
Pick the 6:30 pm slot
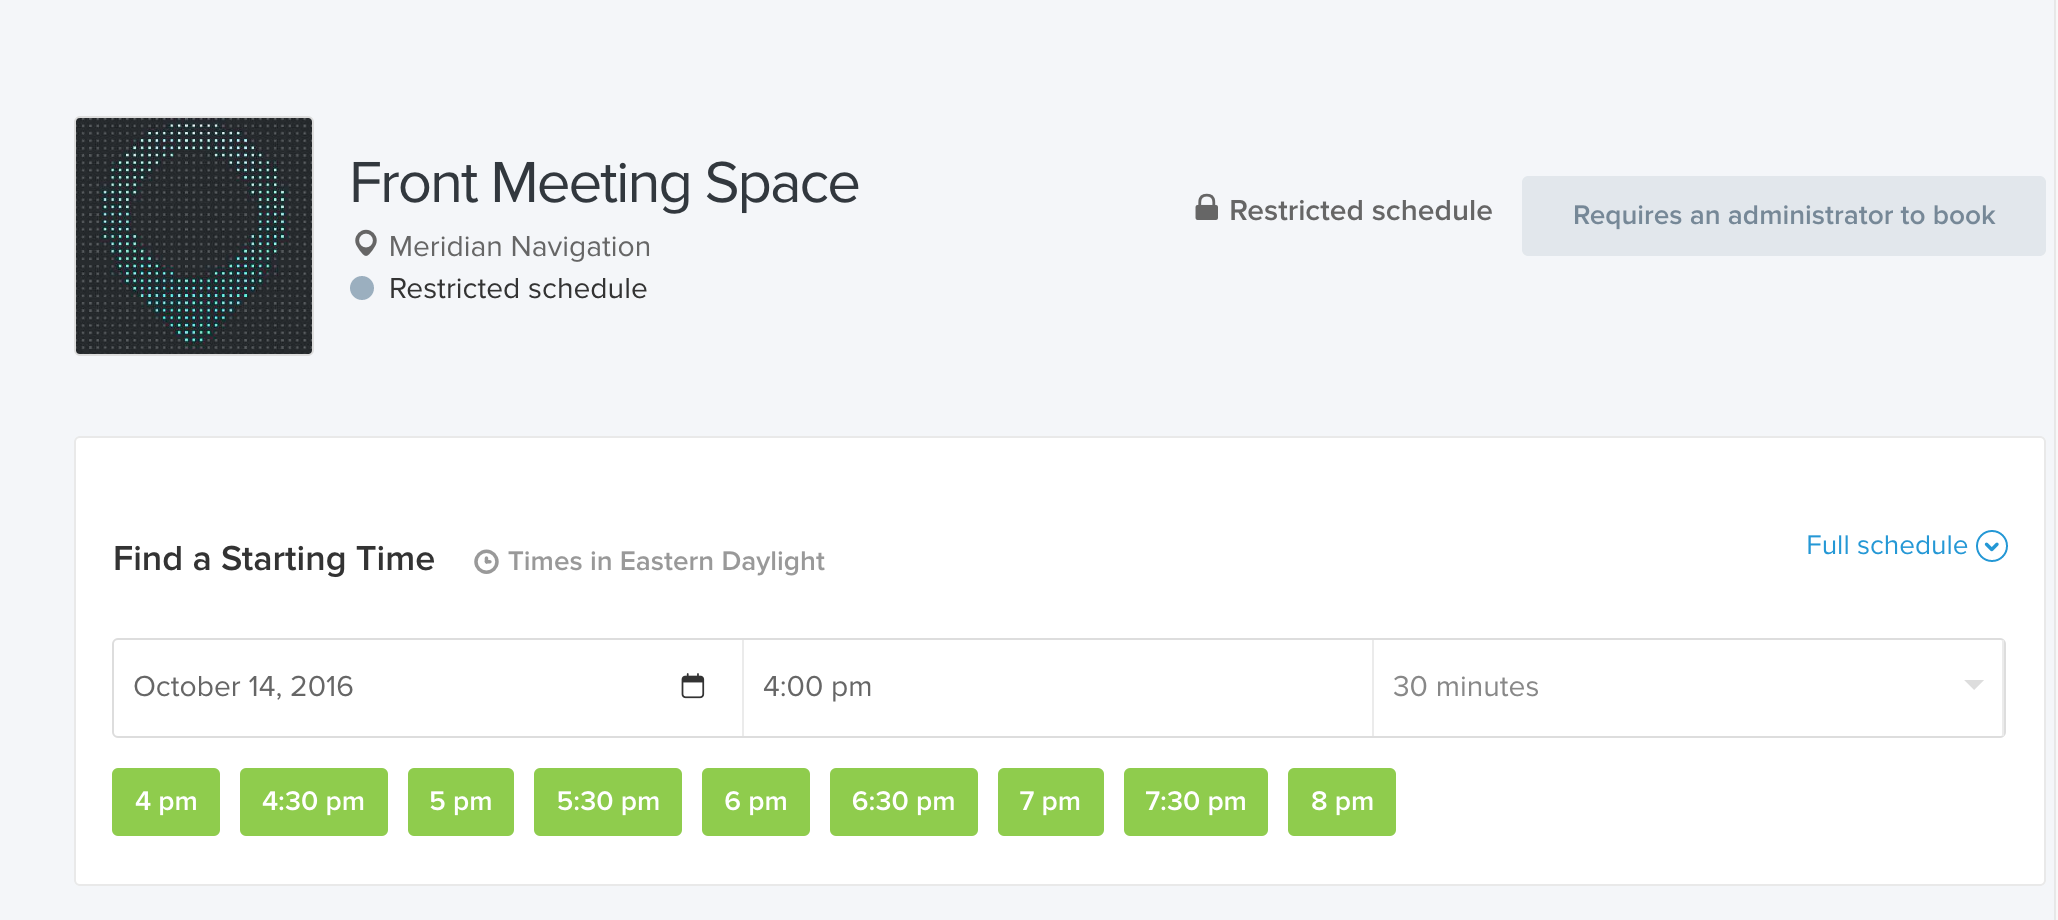[904, 802]
